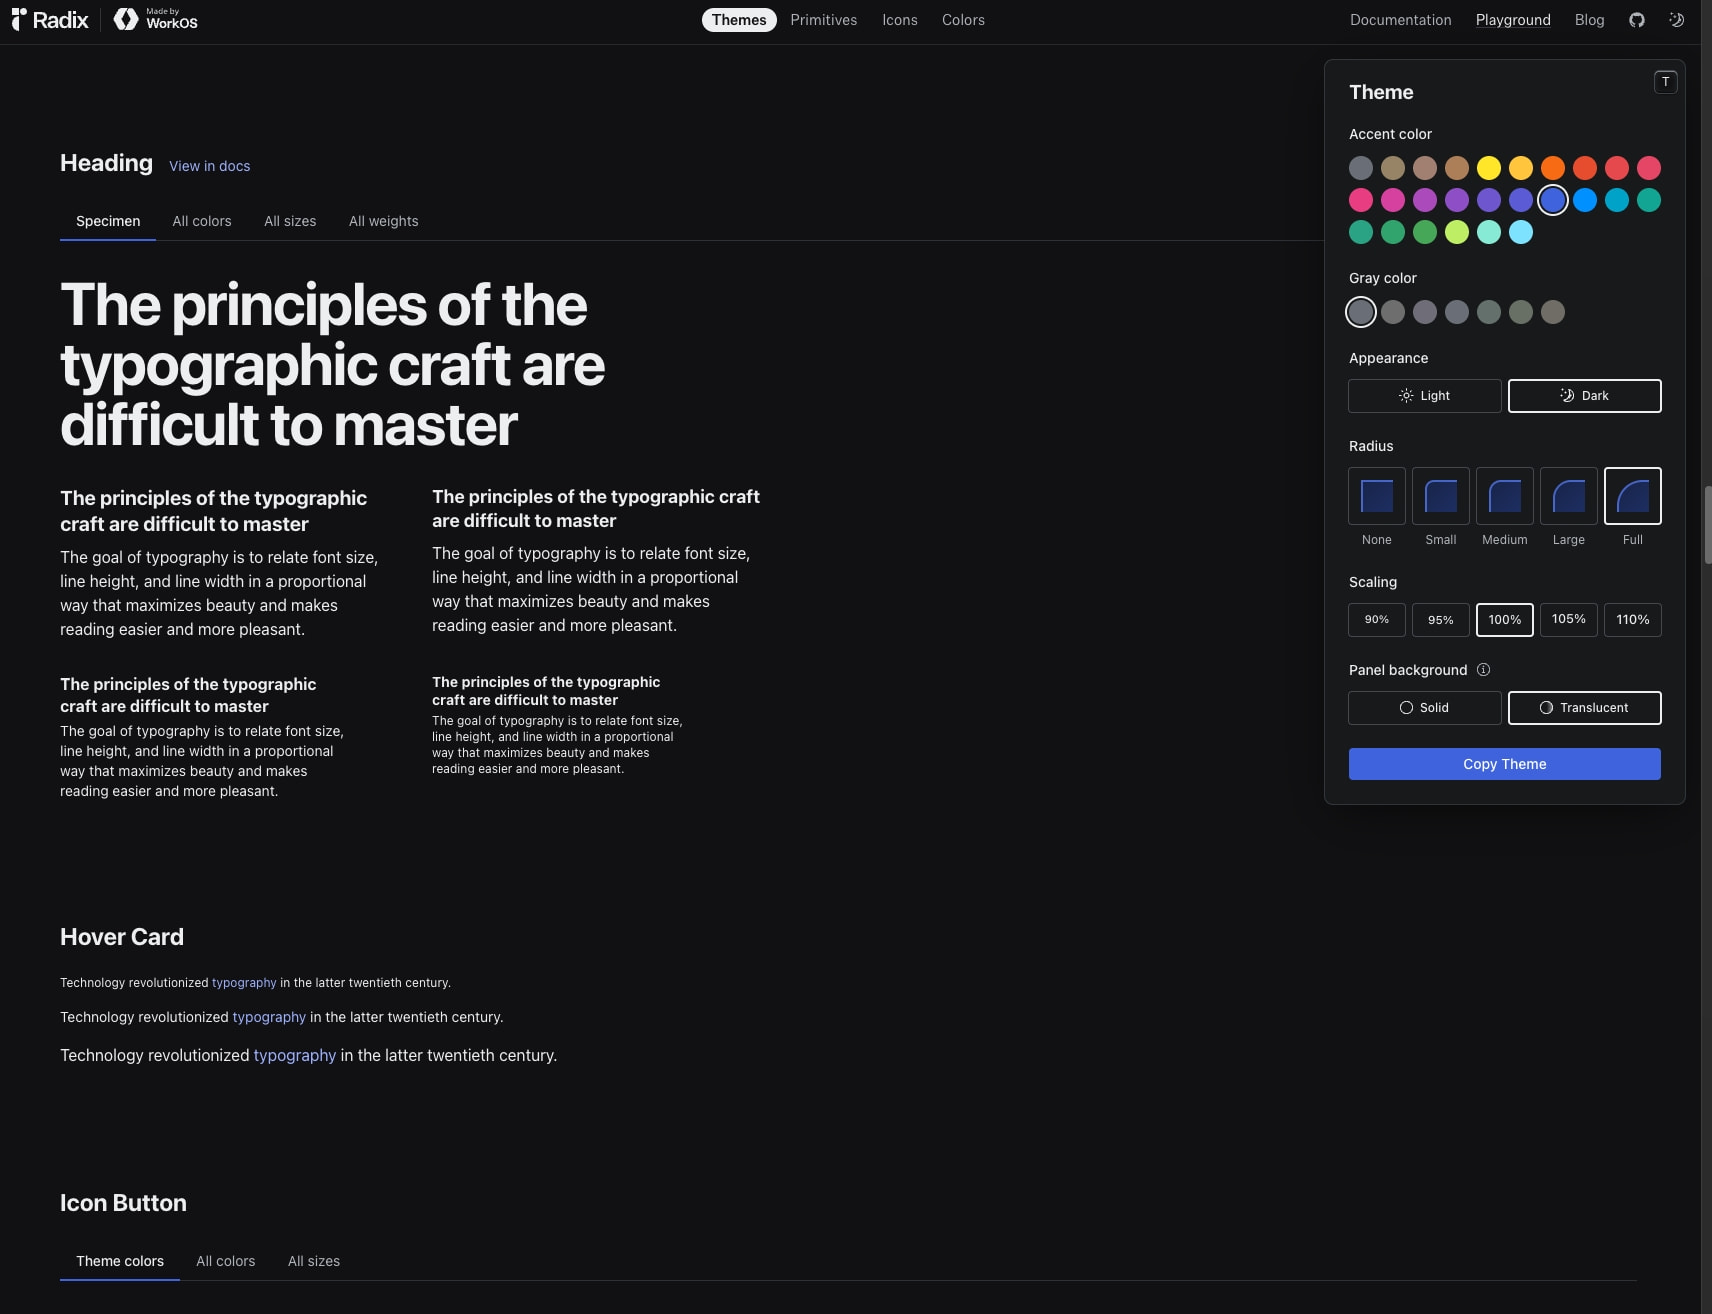The height and width of the screenshot is (1314, 1712).
Task: Go to Colors in the top navigation
Action: tap(963, 20)
